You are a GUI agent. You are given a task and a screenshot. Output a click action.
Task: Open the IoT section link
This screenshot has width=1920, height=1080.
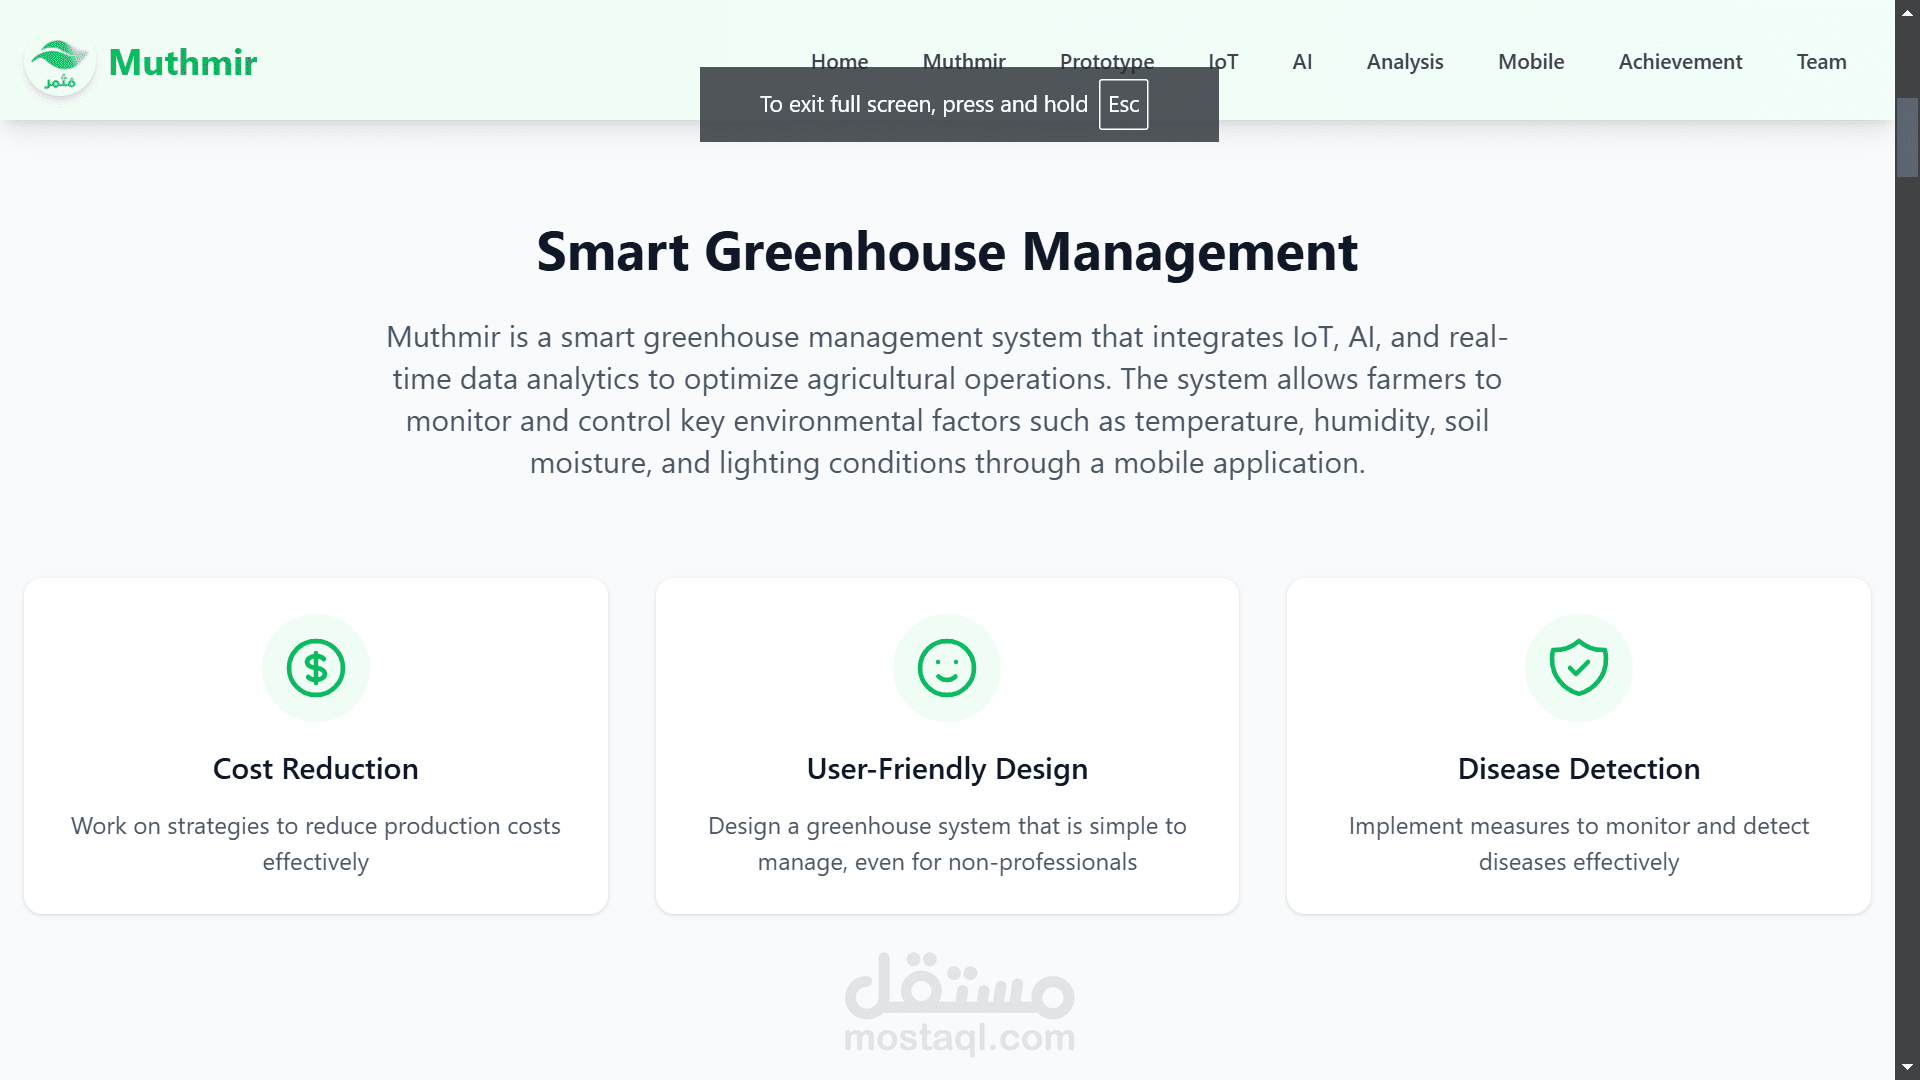[x=1226, y=61]
